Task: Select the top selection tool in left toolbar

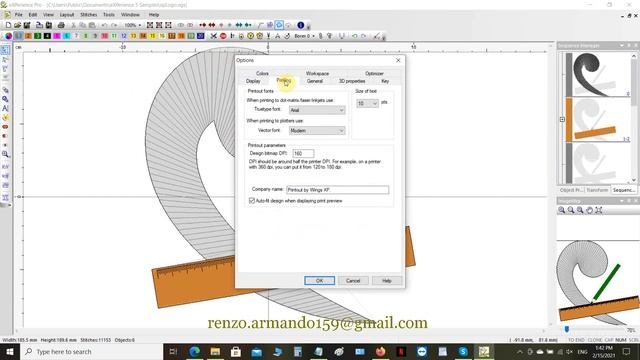Action: click(5, 50)
